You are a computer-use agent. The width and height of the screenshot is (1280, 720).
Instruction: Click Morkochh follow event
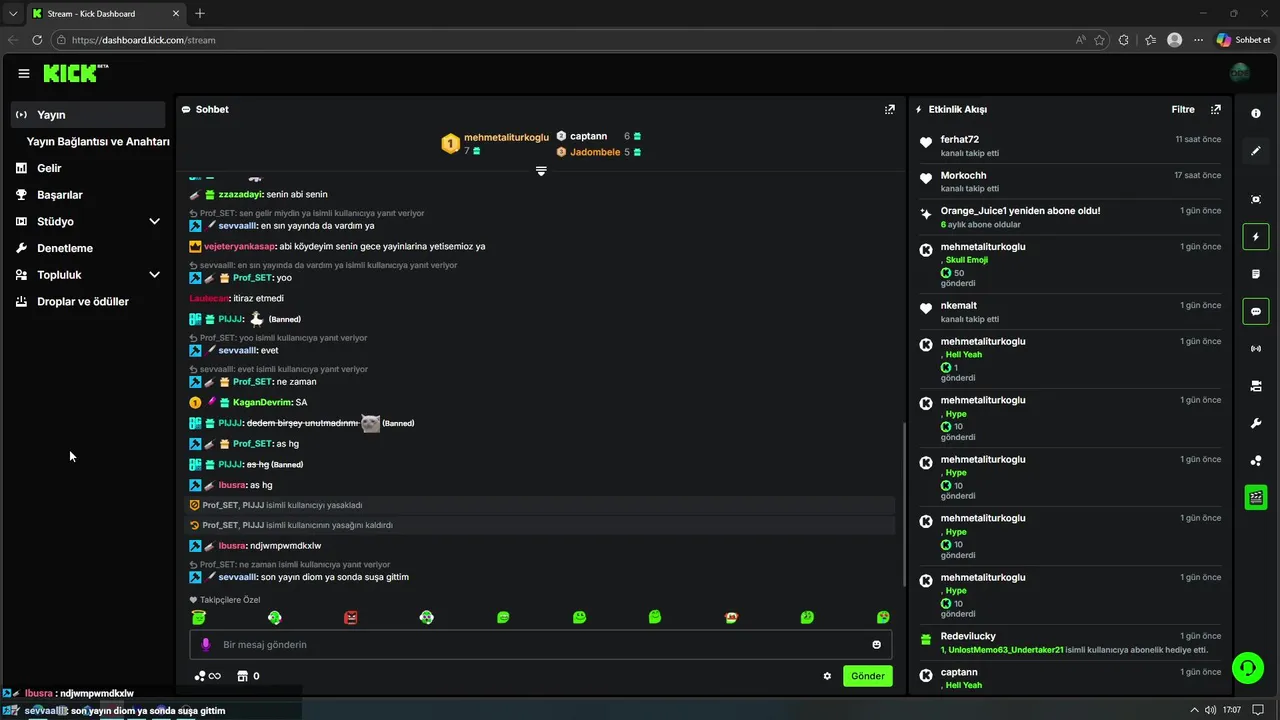[x=1071, y=181]
